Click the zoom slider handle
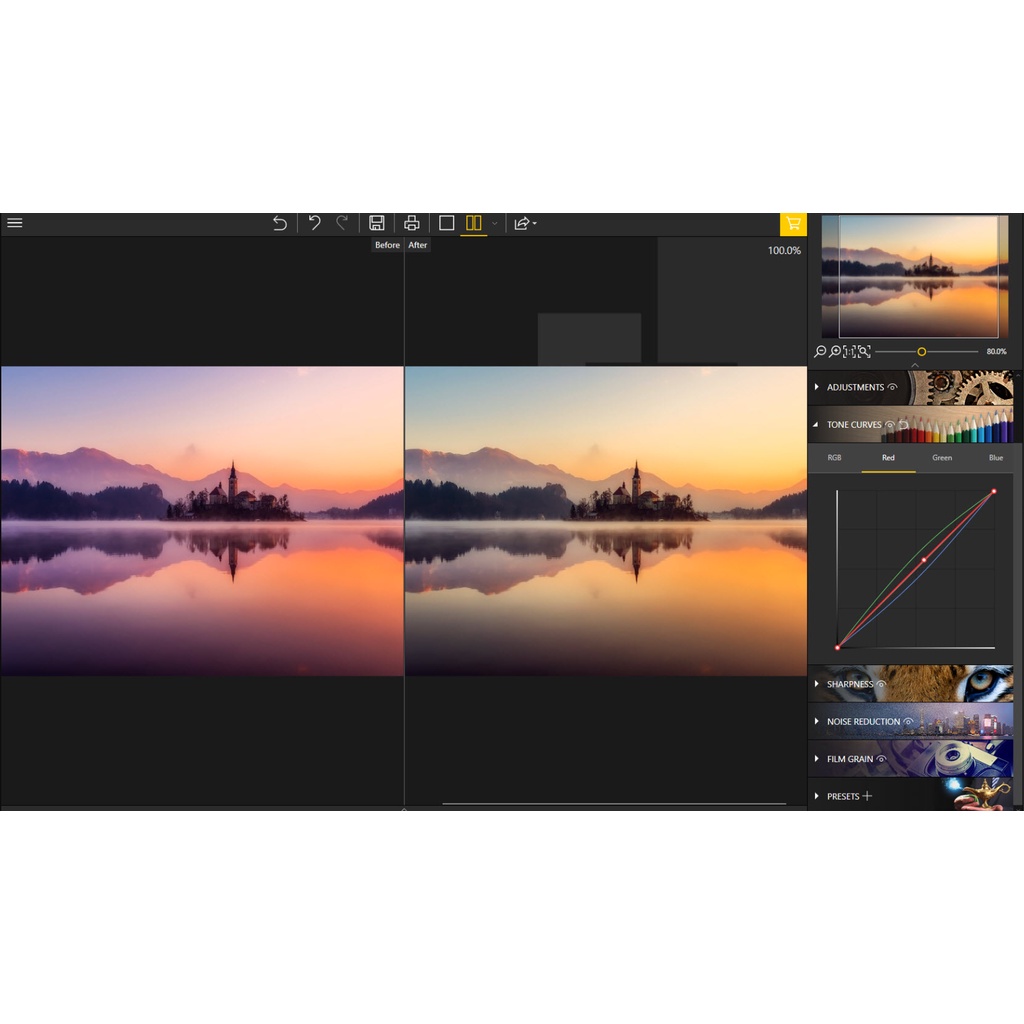Screen dimensions: 1024x1024 coord(921,352)
